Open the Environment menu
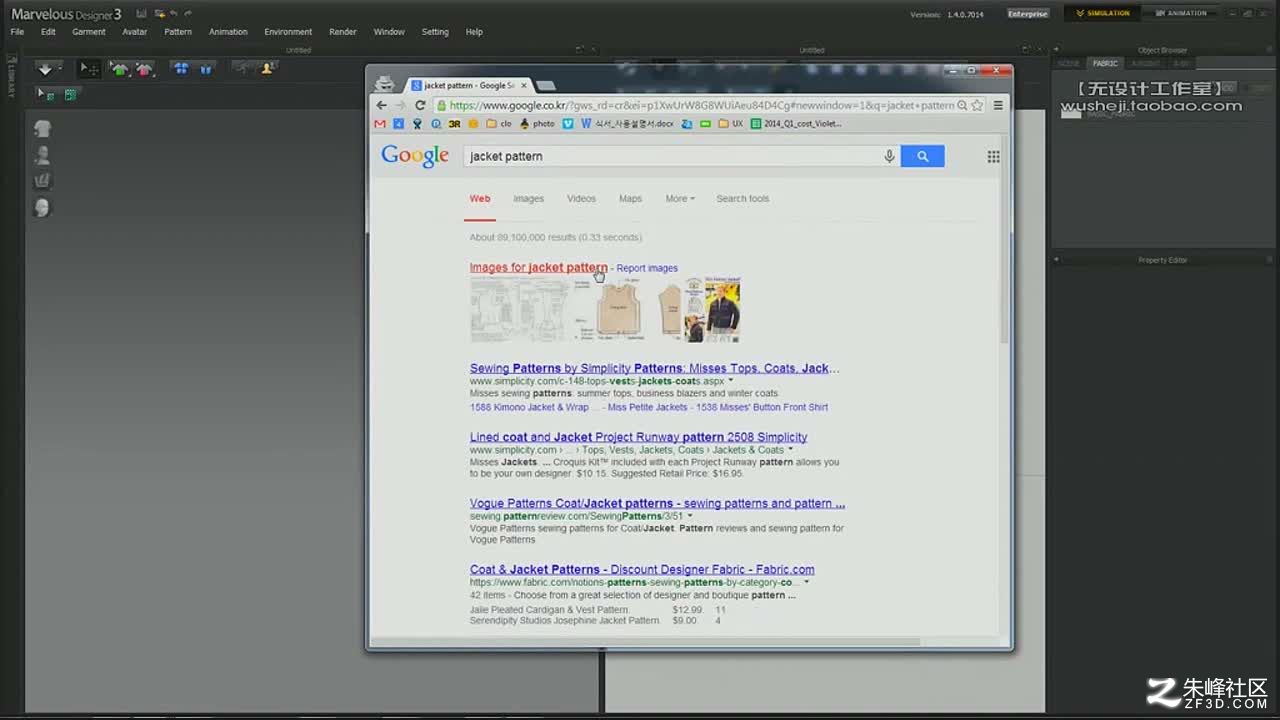1280x720 pixels. [288, 32]
